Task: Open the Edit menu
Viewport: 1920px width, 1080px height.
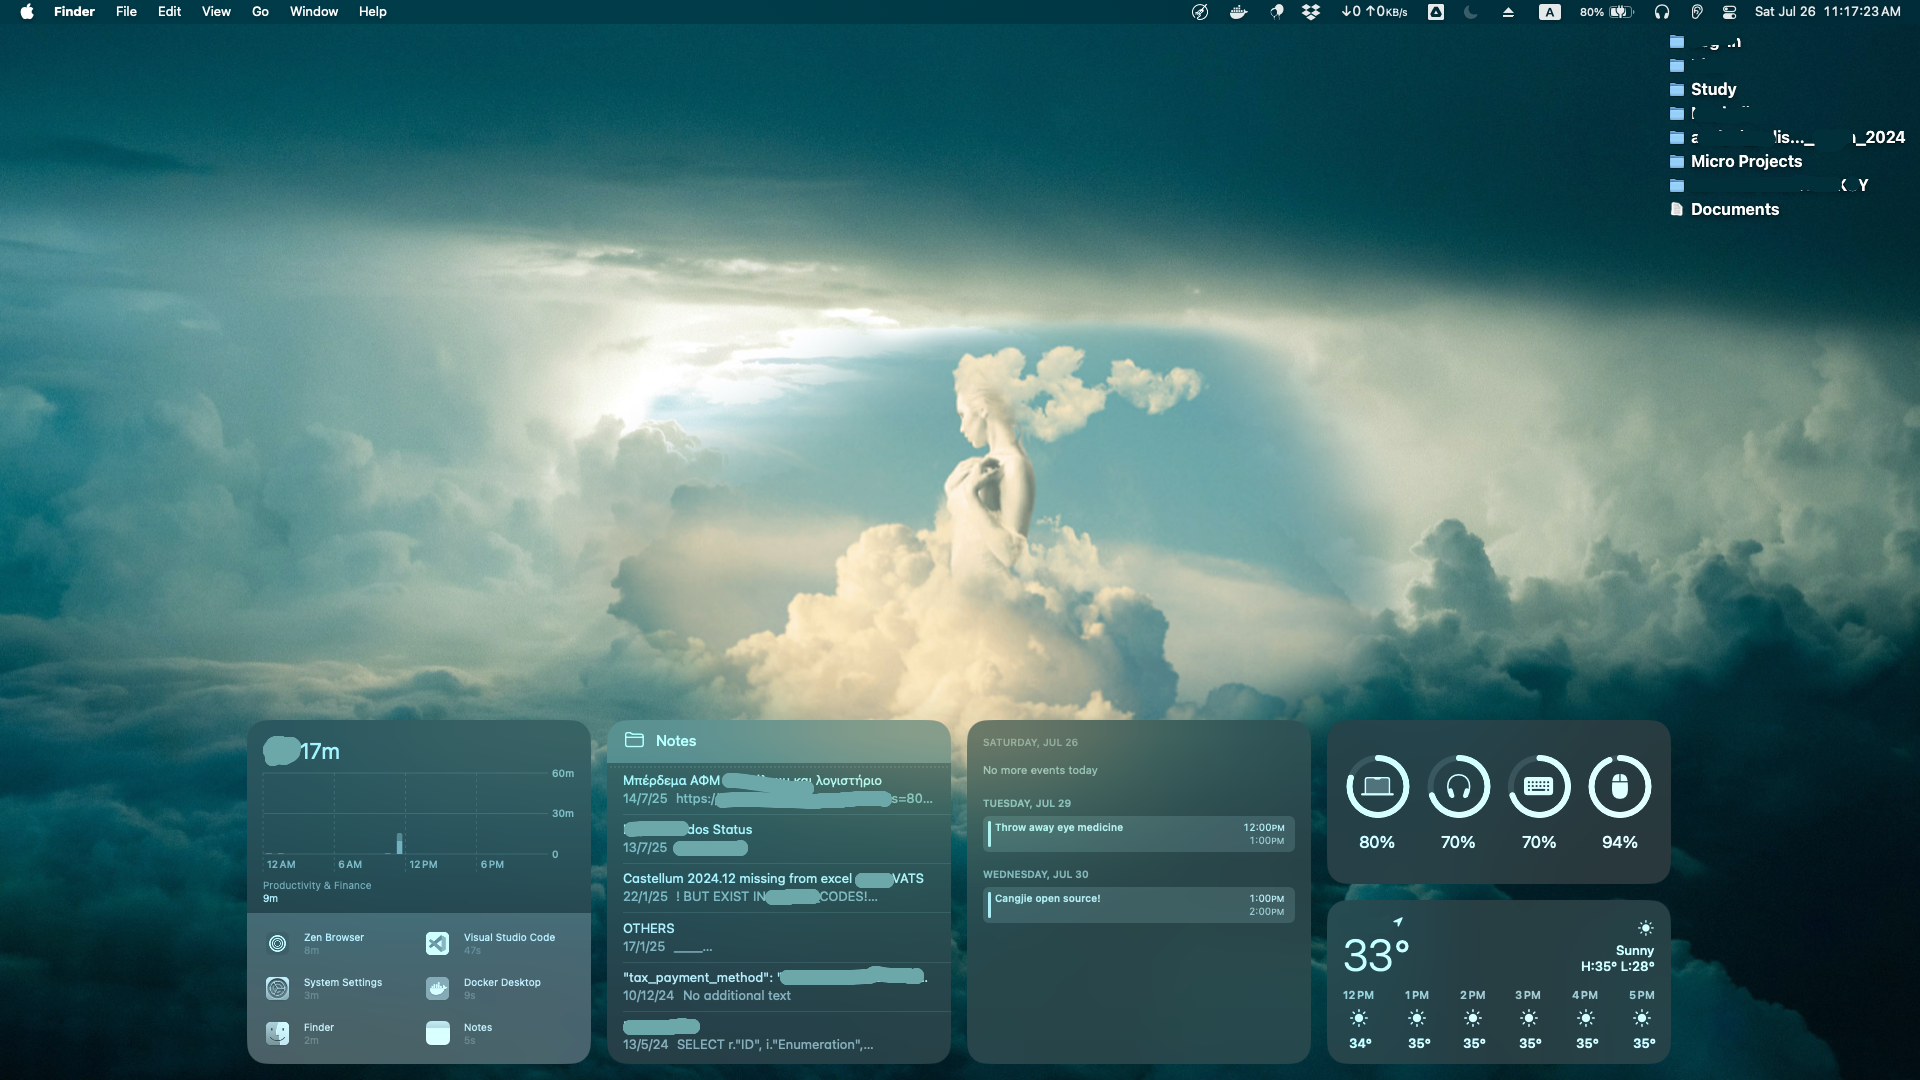Action: [x=169, y=12]
